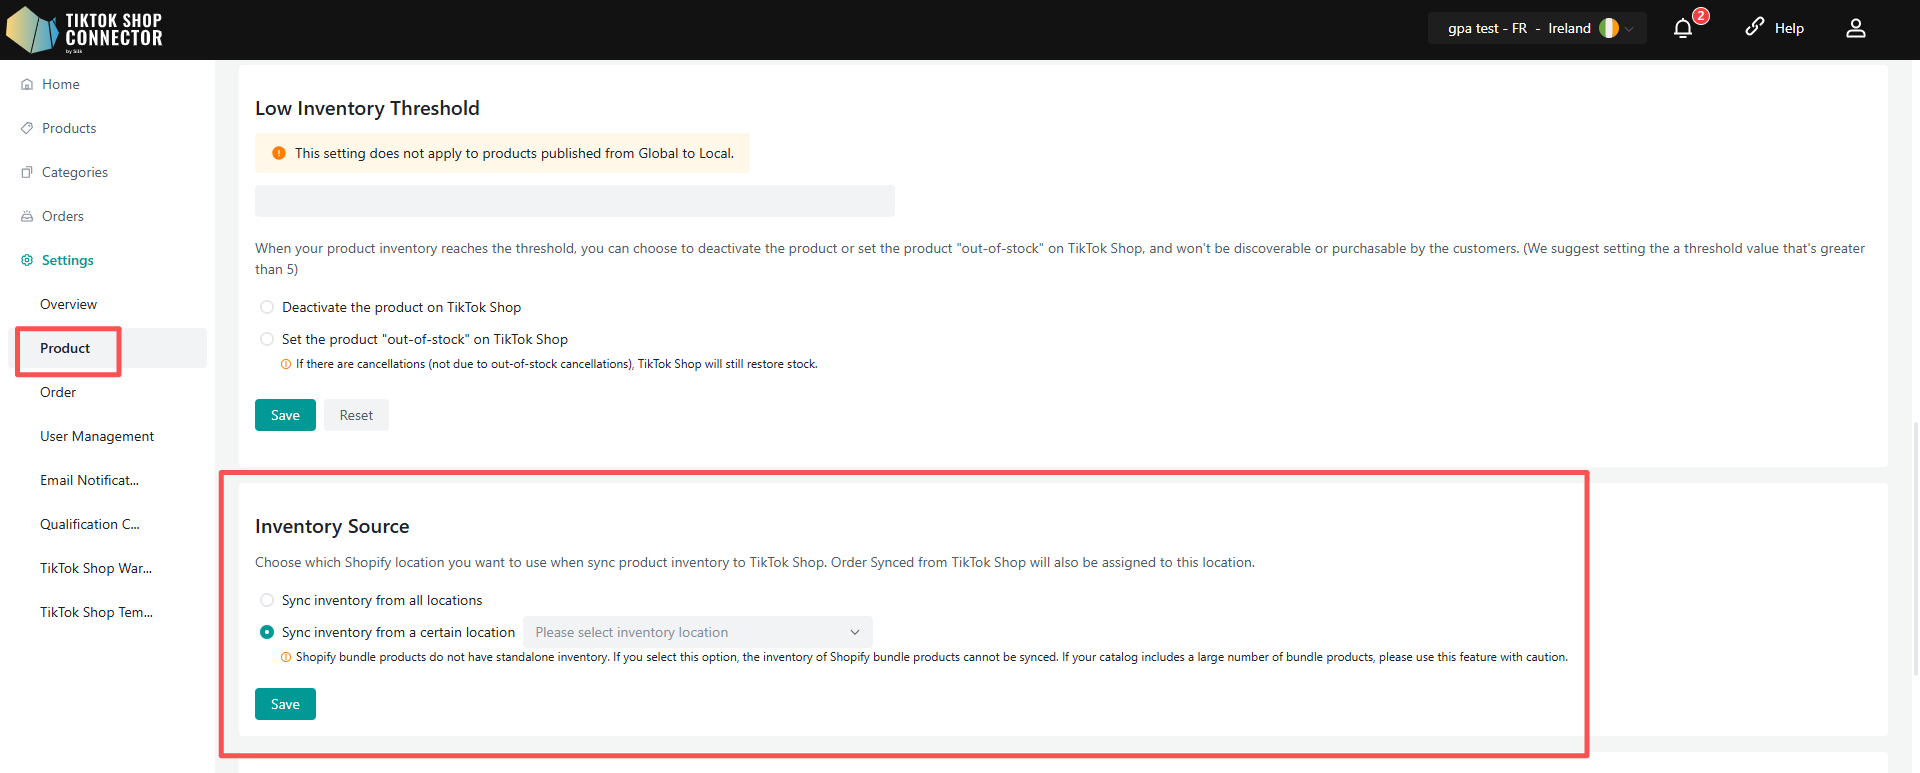Image resolution: width=1920 pixels, height=773 pixels.
Task: Open the Order settings submenu
Action: [58, 393]
